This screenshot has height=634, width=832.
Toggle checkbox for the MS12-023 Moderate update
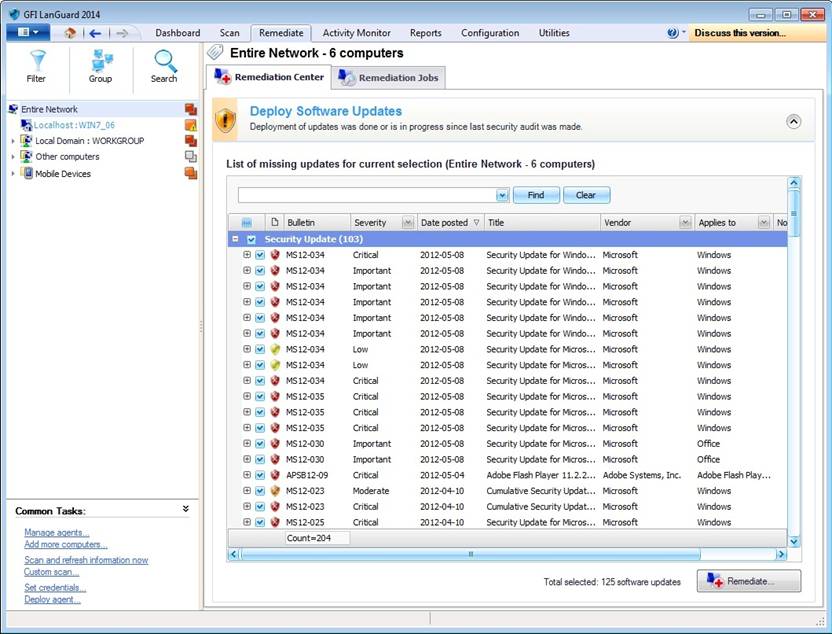tap(260, 491)
